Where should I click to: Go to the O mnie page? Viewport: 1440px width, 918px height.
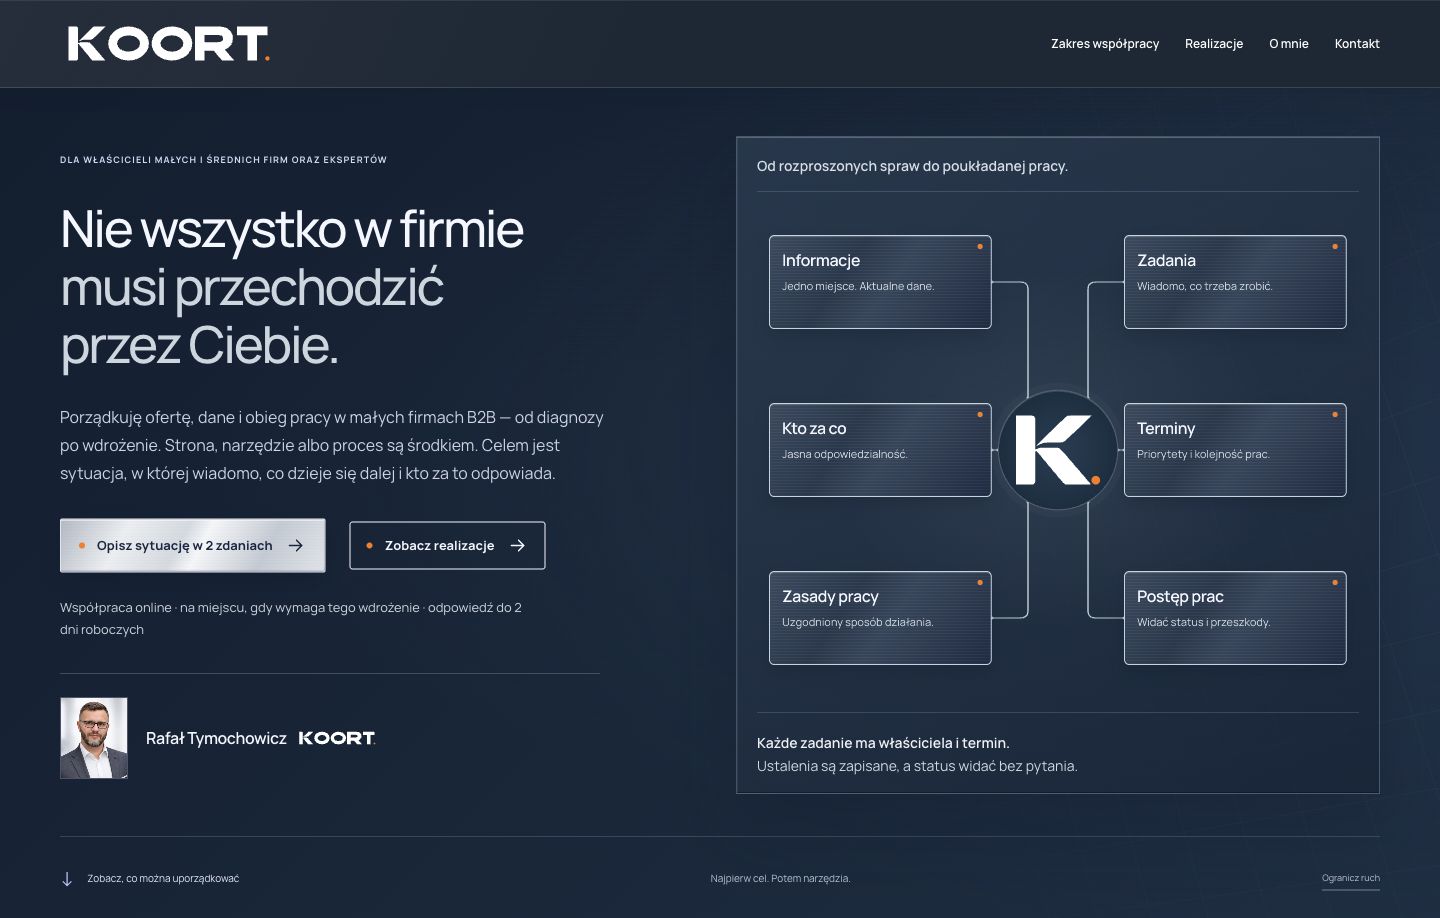pyautogui.click(x=1289, y=44)
